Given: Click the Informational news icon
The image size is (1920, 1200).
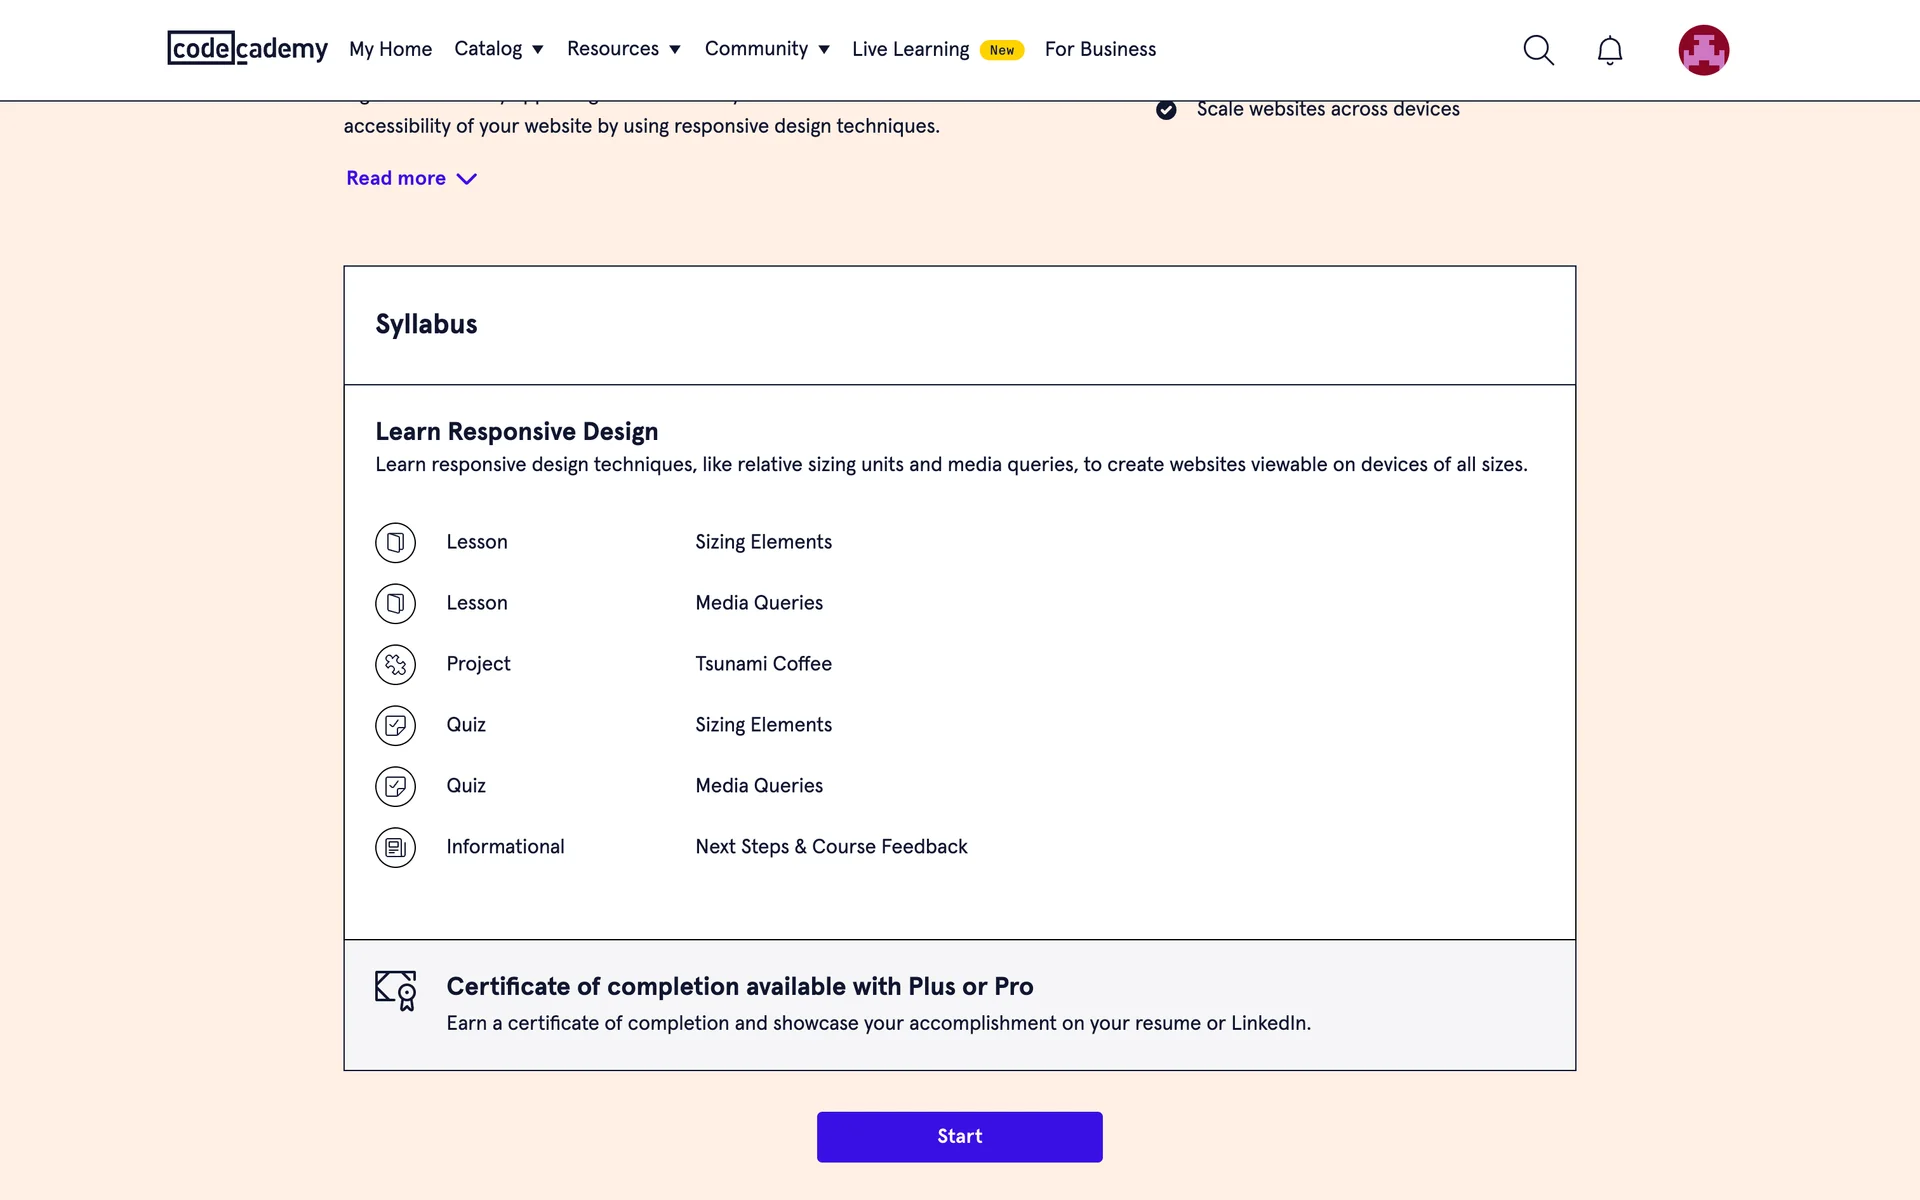Looking at the screenshot, I should (395, 848).
